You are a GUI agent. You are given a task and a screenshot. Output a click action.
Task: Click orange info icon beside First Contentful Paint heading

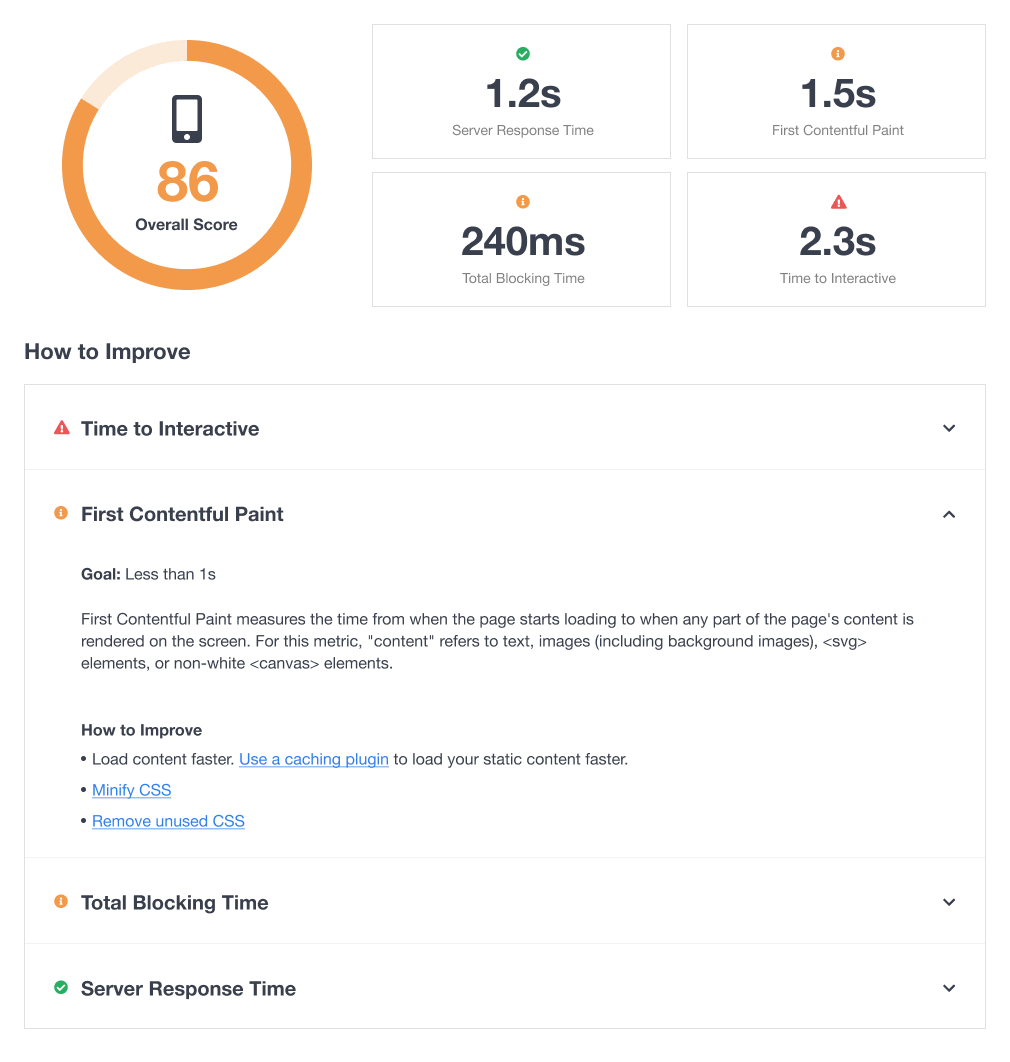click(x=61, y=514)
